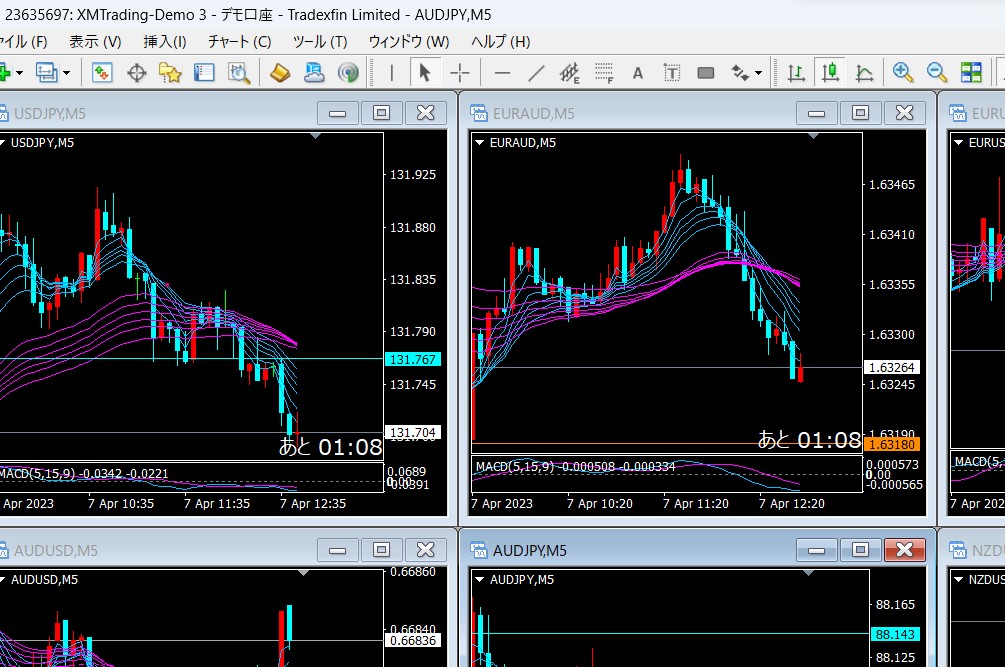The width and height of the screenshot is (1005, 667).
Task: Select the trendline drawing tool
Action: (536, 73)
